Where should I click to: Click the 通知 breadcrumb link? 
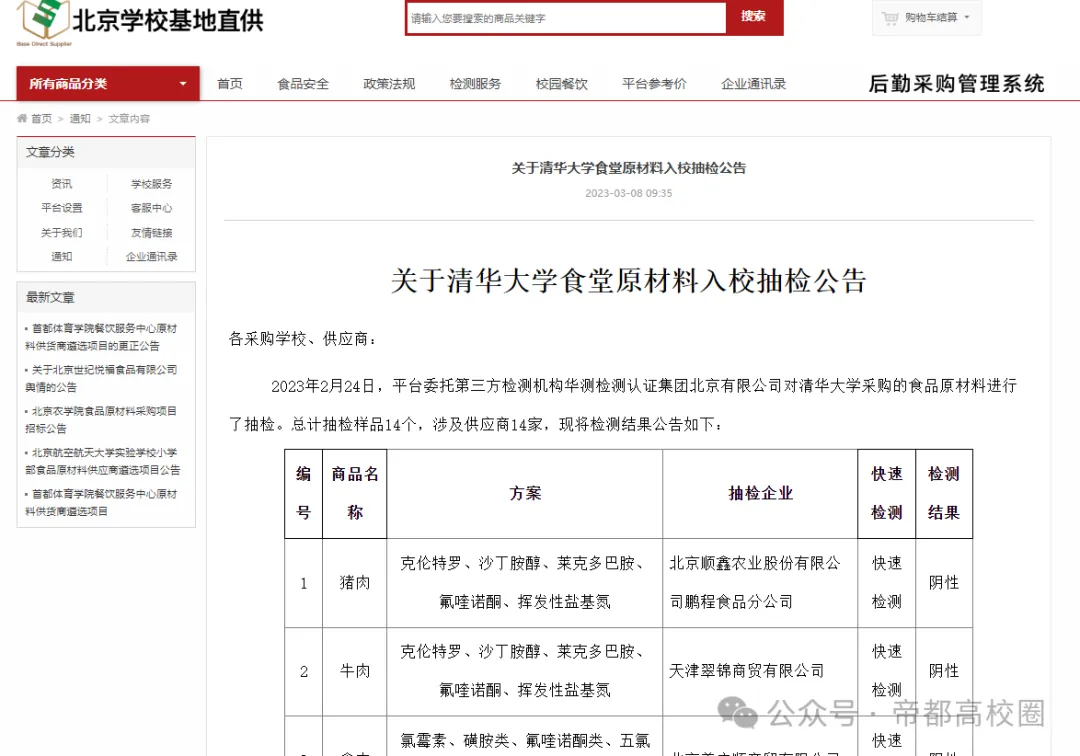point(80,118)
